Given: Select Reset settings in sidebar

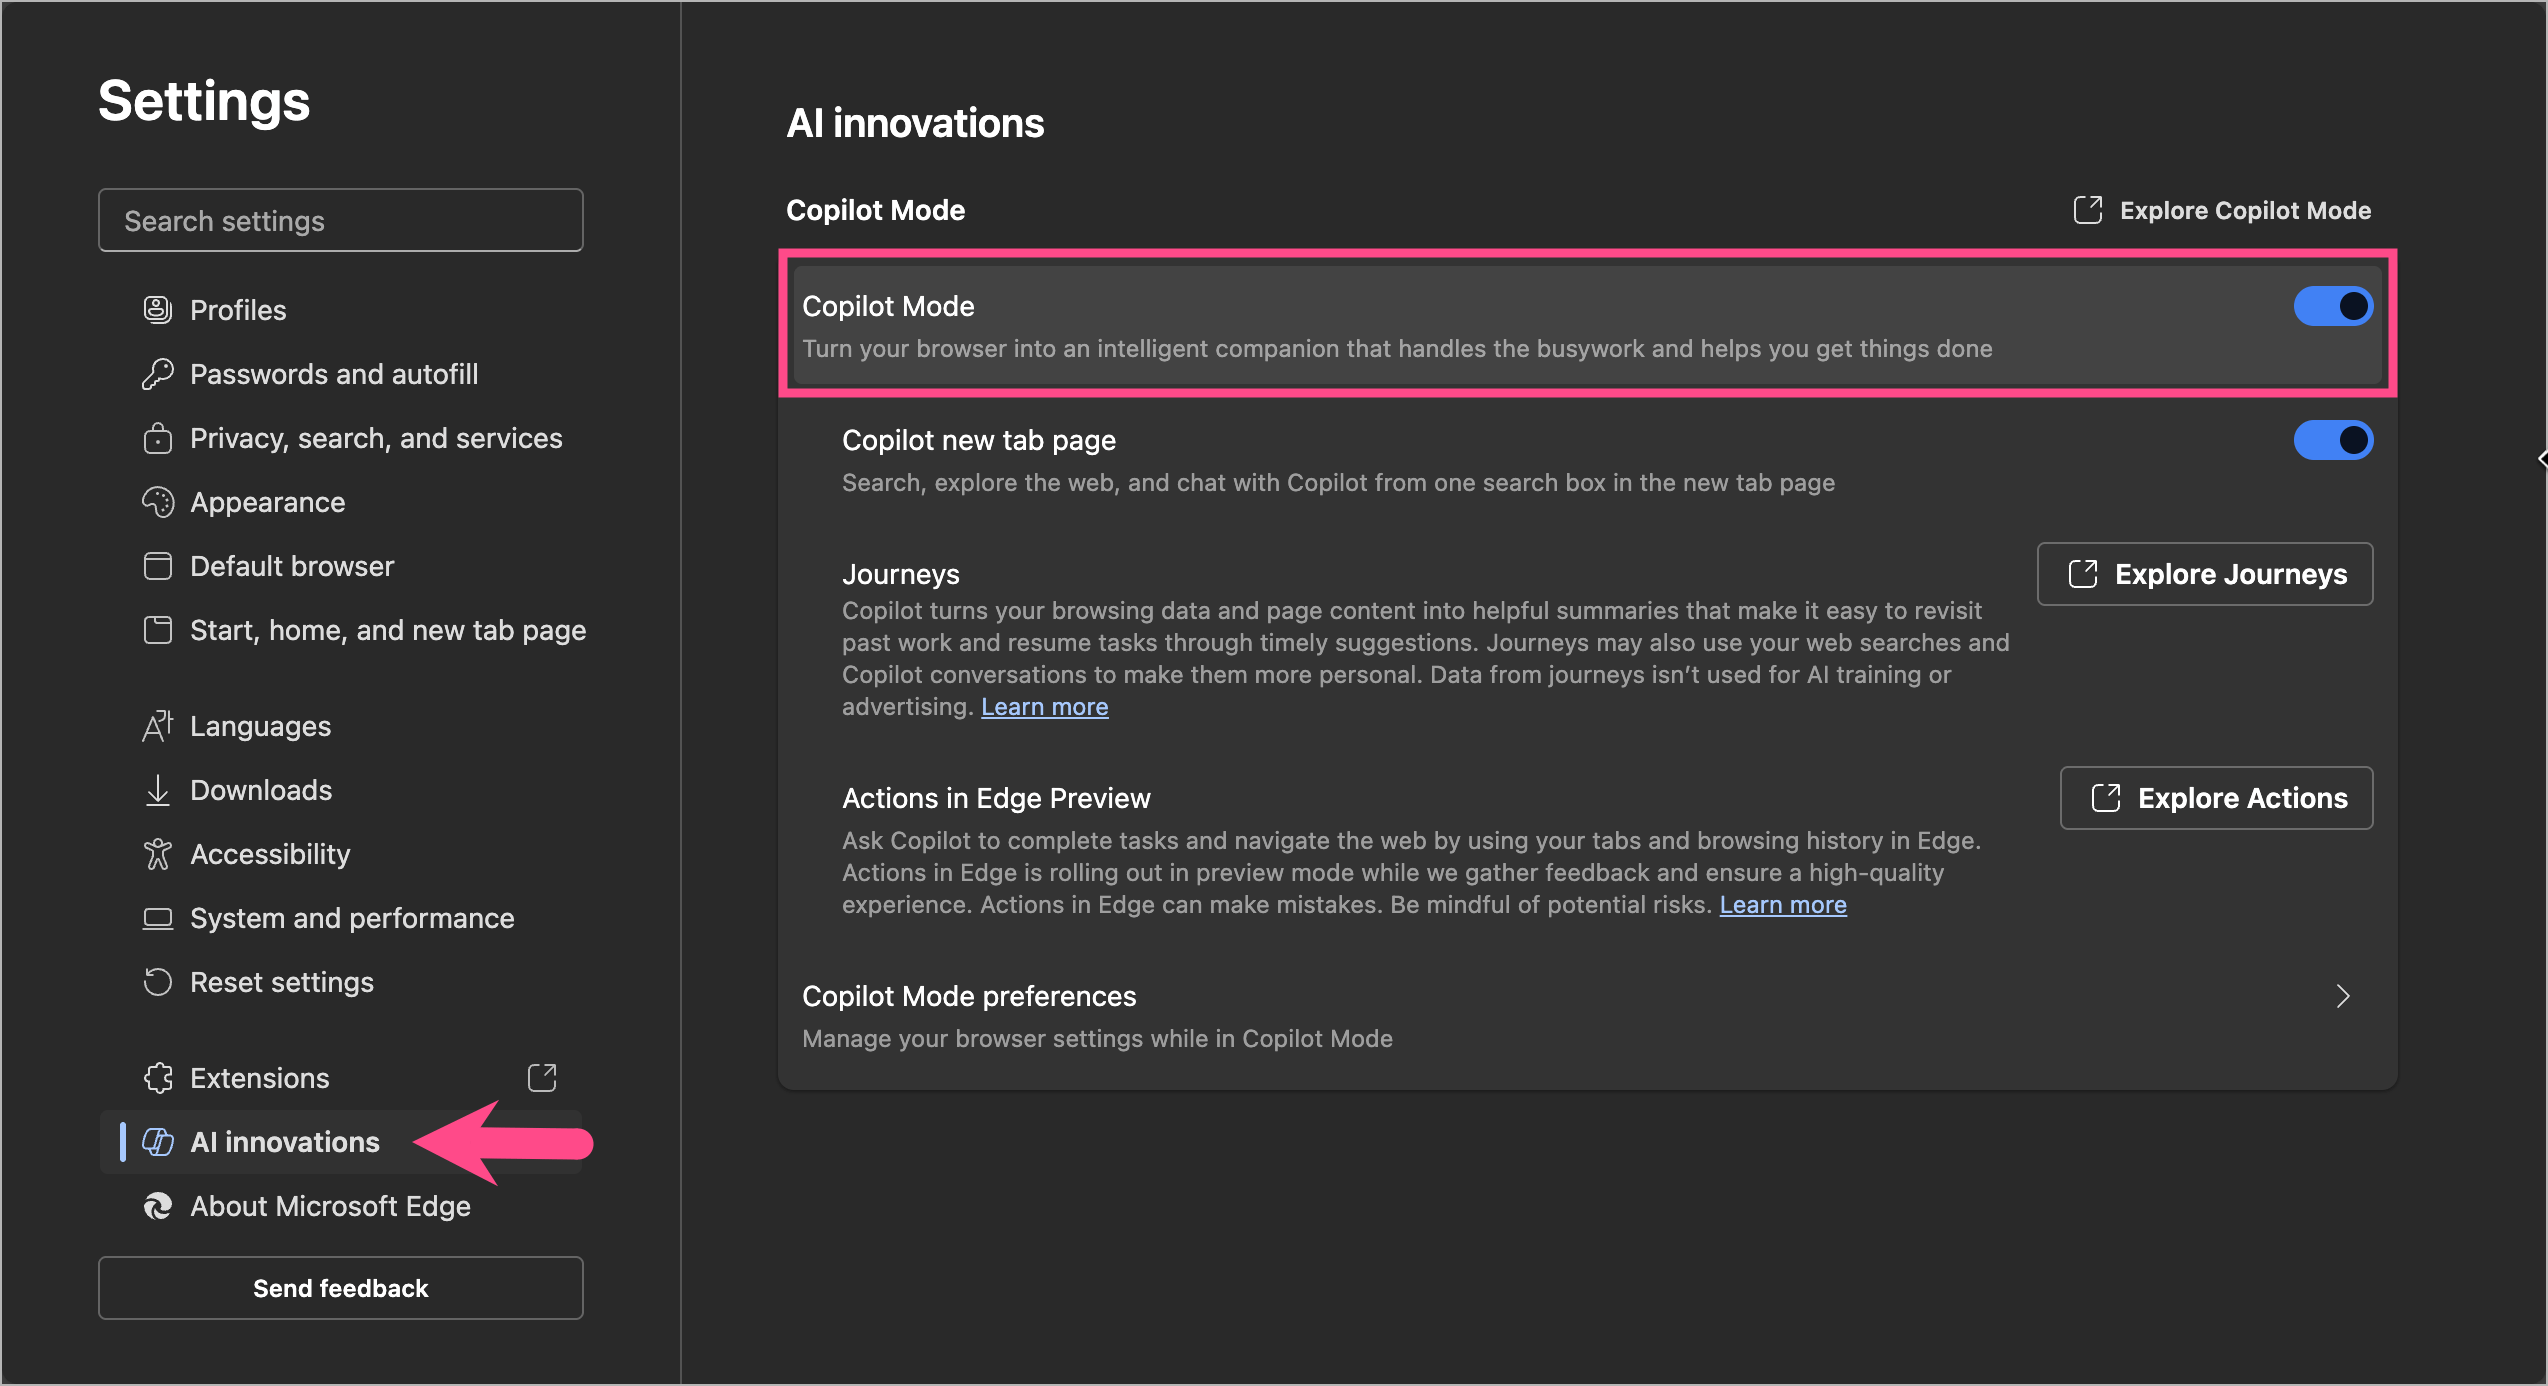Looking at the screenshot, I should pos(282,982).
